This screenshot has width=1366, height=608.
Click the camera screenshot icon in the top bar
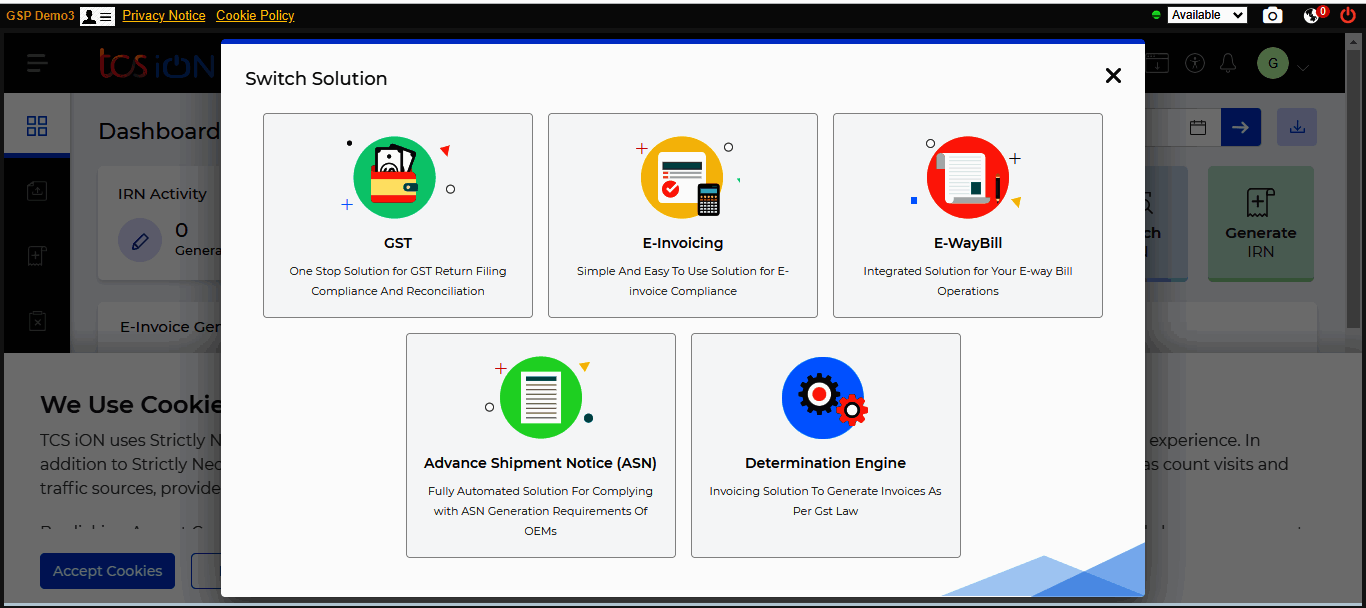click(1272, 15)
